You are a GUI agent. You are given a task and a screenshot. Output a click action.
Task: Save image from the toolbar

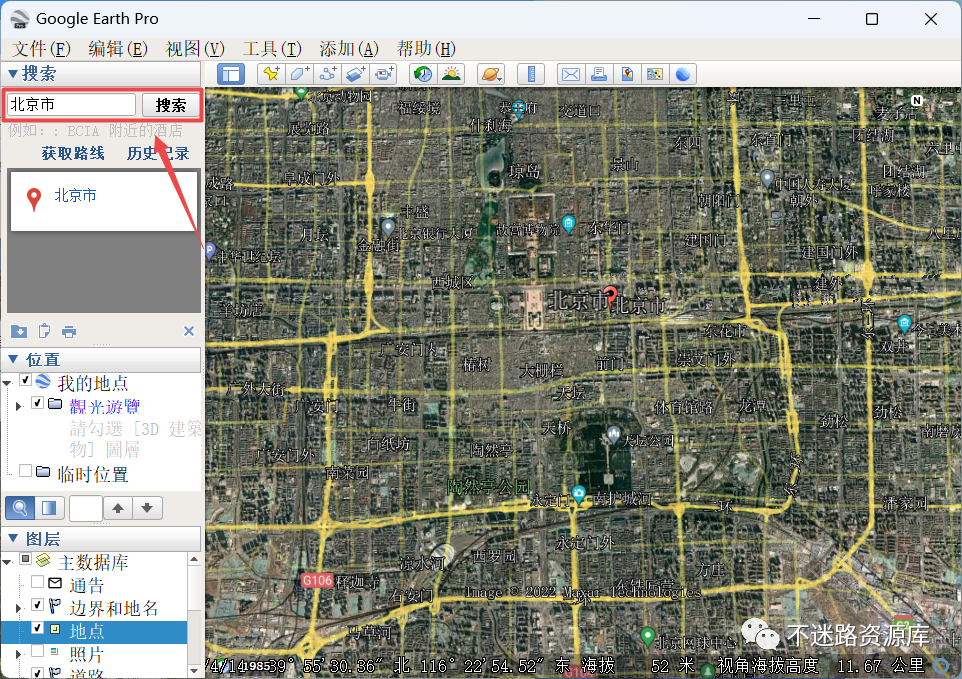[x=627, y=75]
